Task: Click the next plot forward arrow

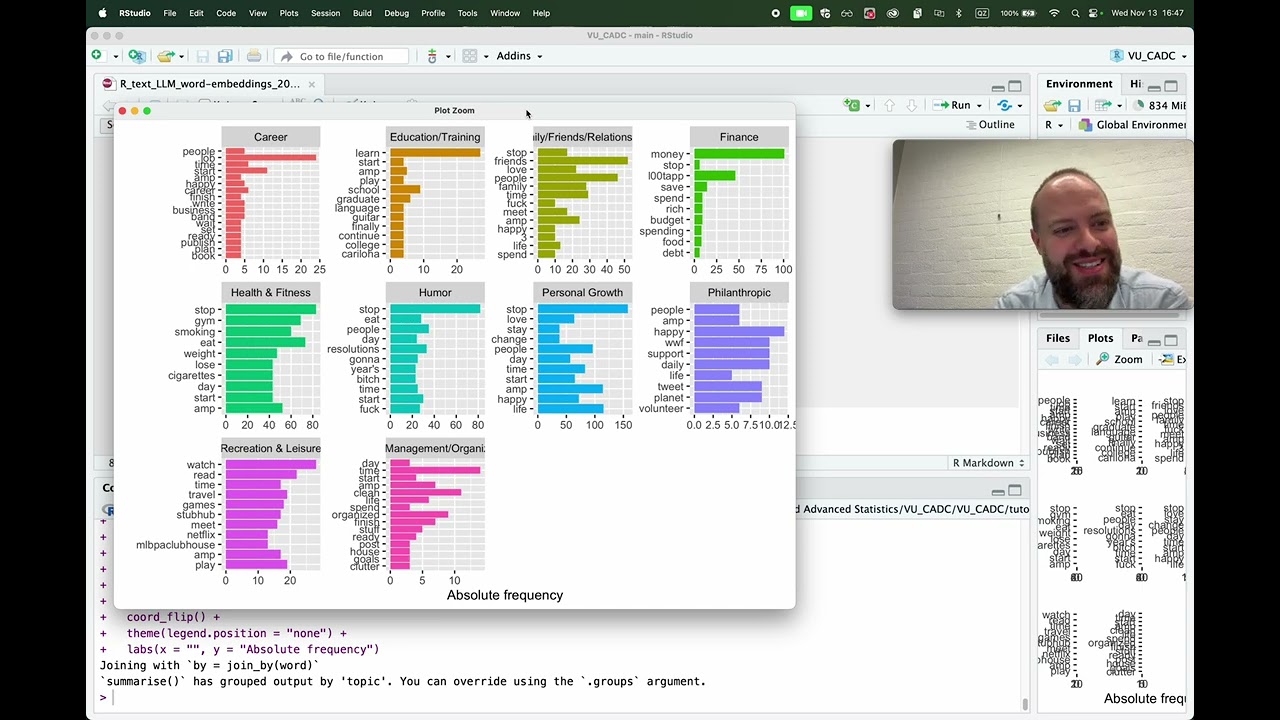Action: point(1074,359)
